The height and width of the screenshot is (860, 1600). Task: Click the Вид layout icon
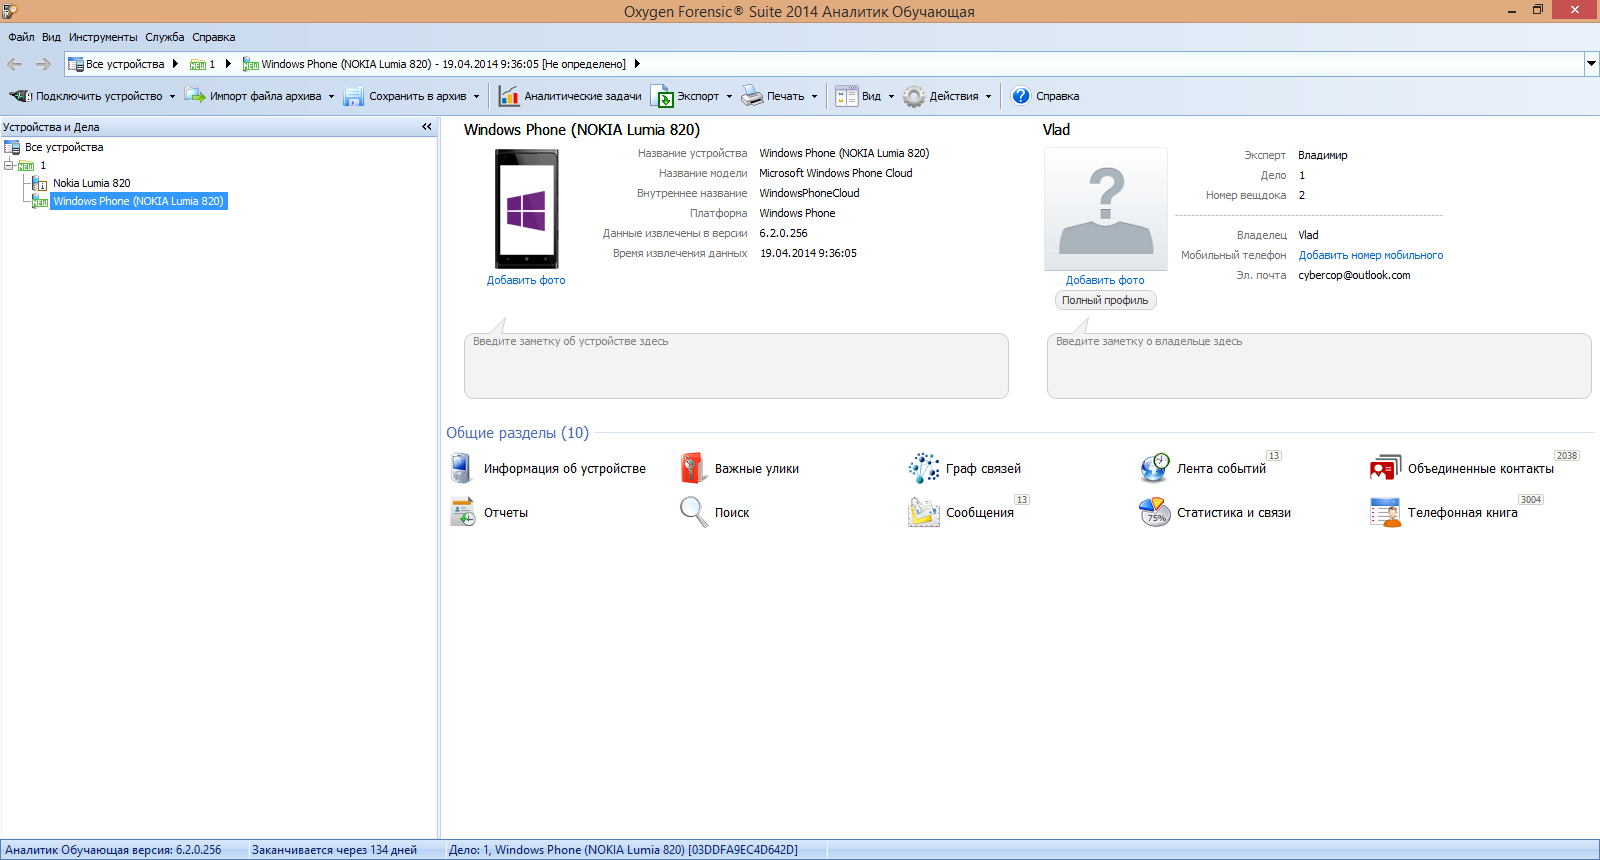point(847,96)
